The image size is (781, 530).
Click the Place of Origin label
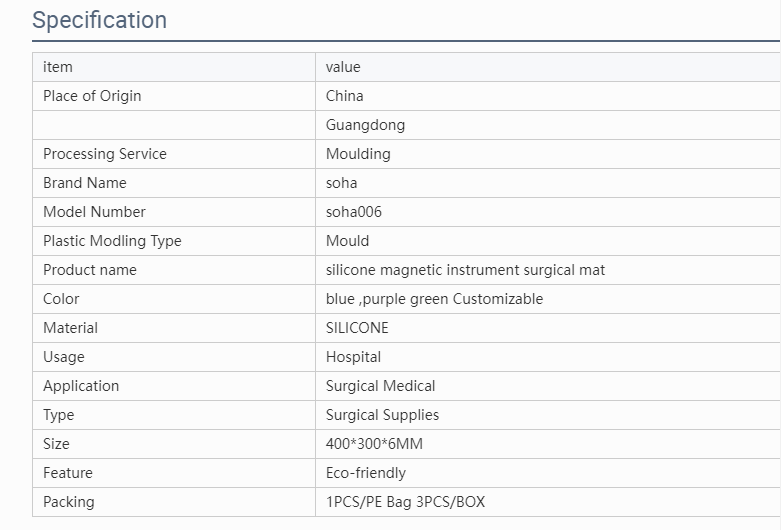pyautogui.click(x=92, y=96)
